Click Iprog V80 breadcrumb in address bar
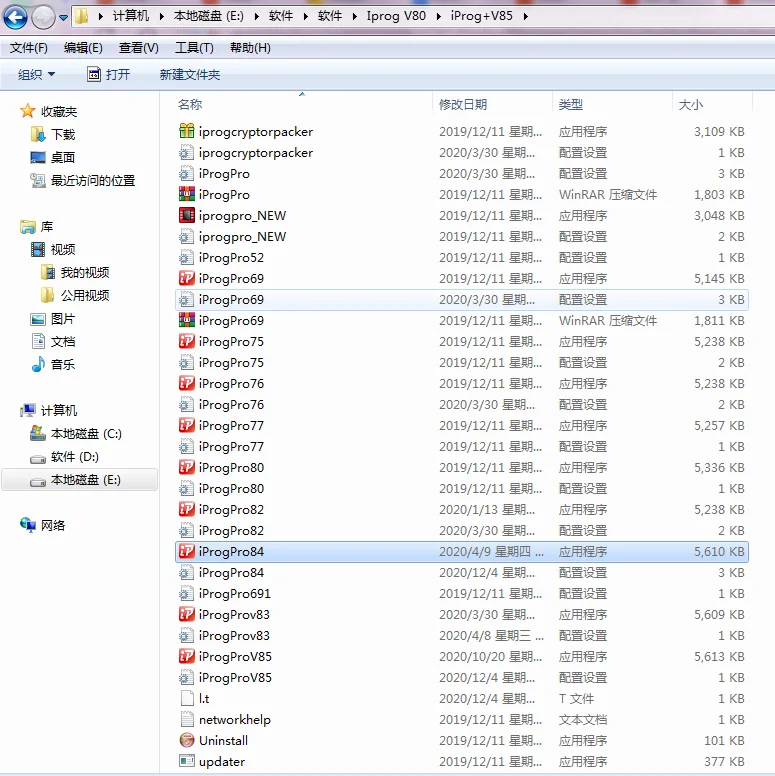The height and width of the screenshot is (776, 775). click(x=396, y=16)
